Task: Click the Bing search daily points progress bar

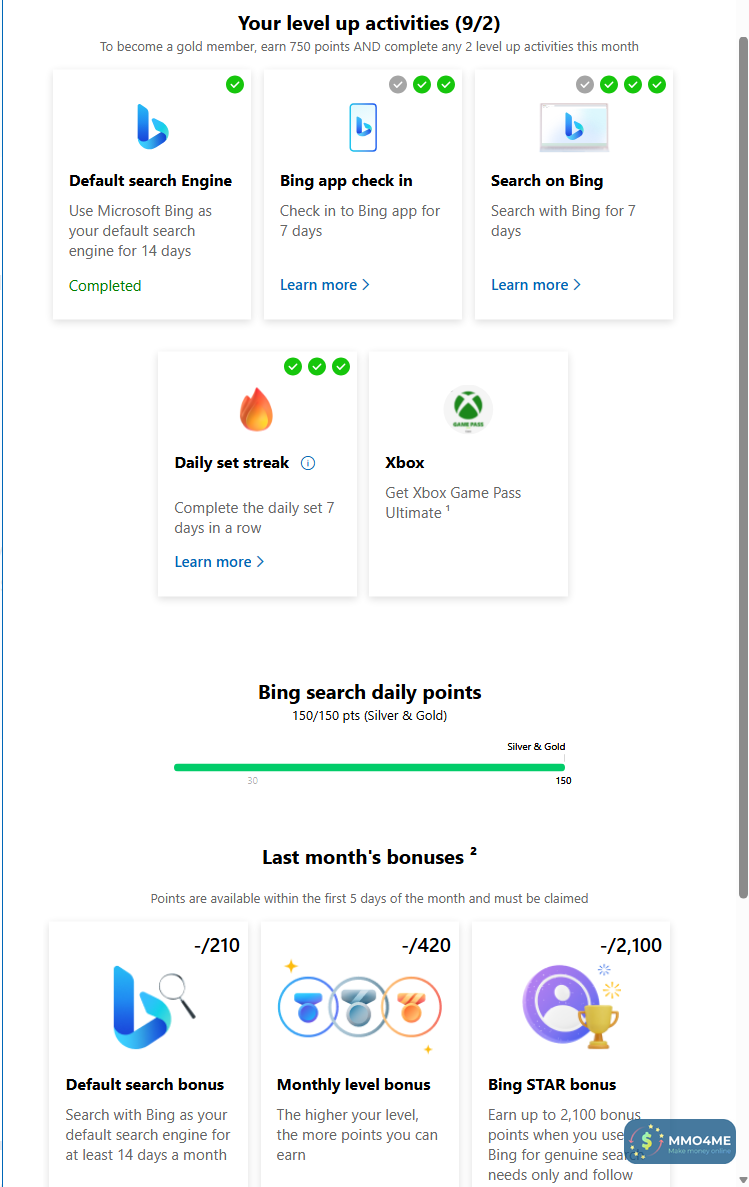Action: click(x=370, y=767)
